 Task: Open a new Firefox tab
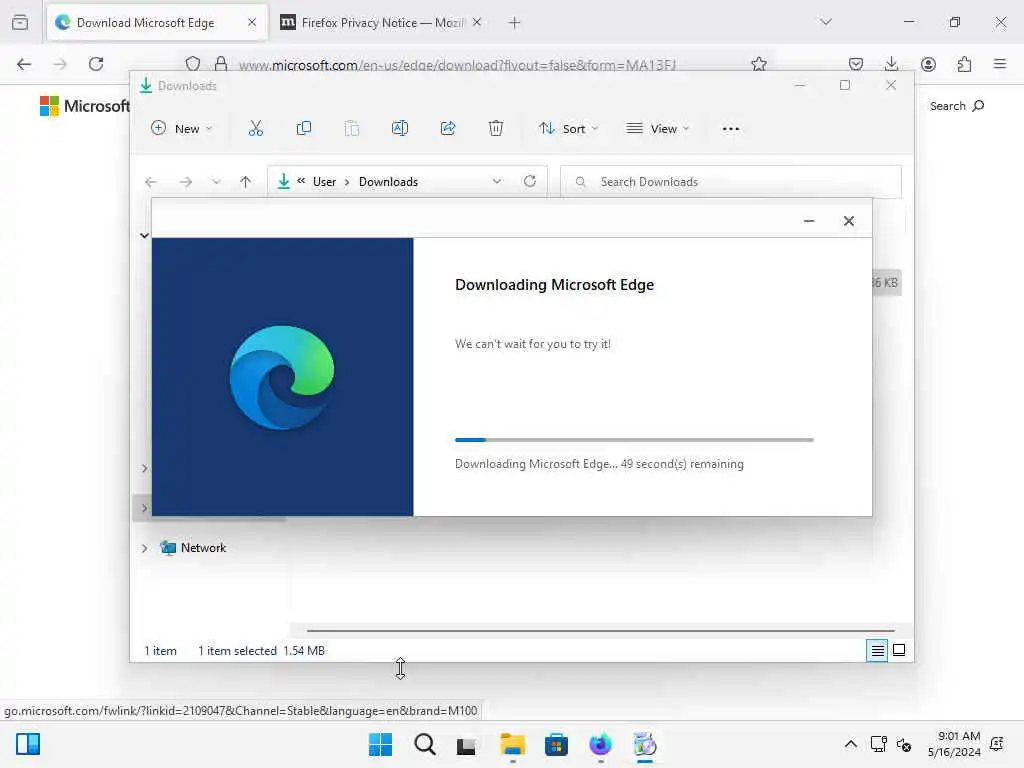pyautogui.click(x=515, y=23)
